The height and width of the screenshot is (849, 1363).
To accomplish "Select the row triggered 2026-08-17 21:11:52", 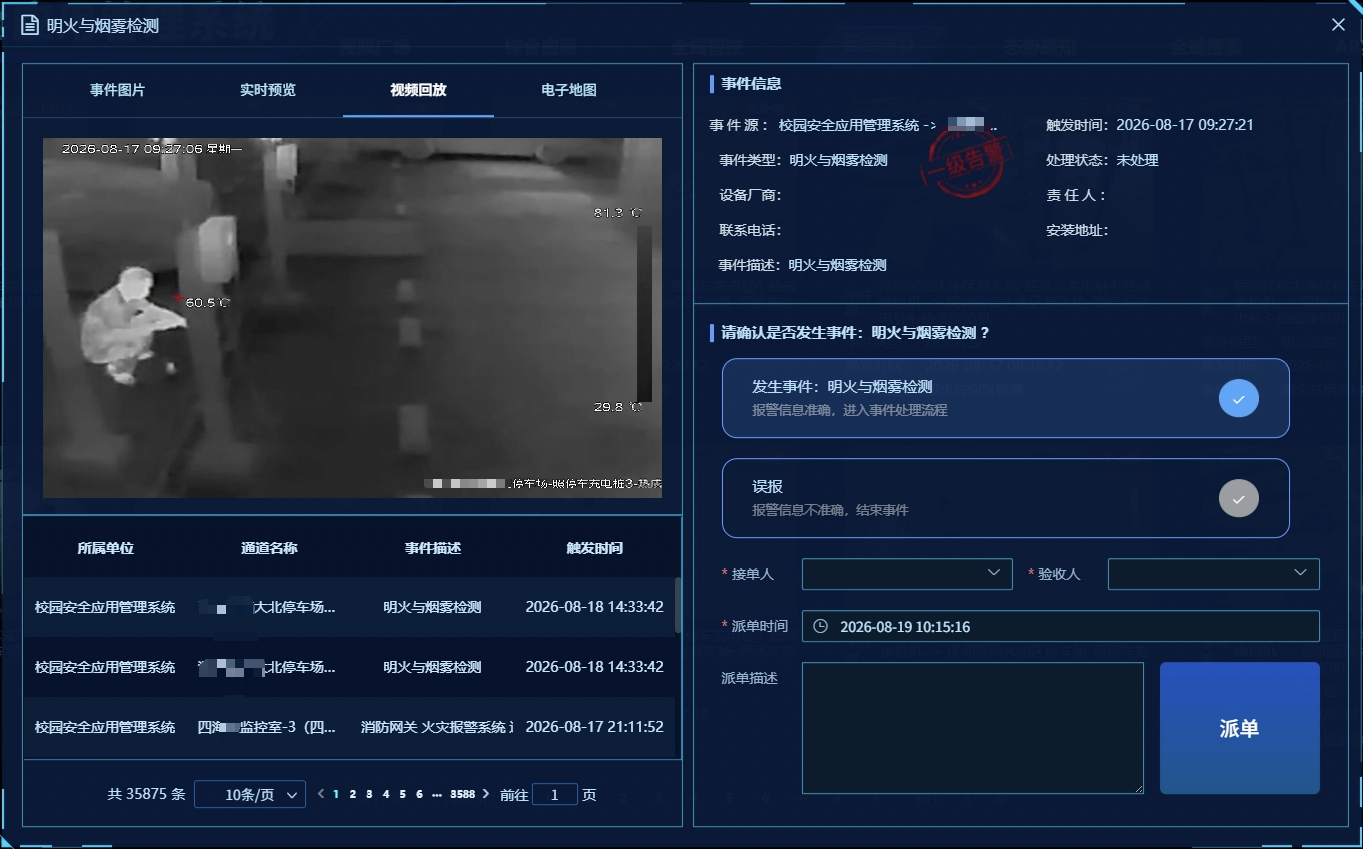I will click(x=349, y=727).
